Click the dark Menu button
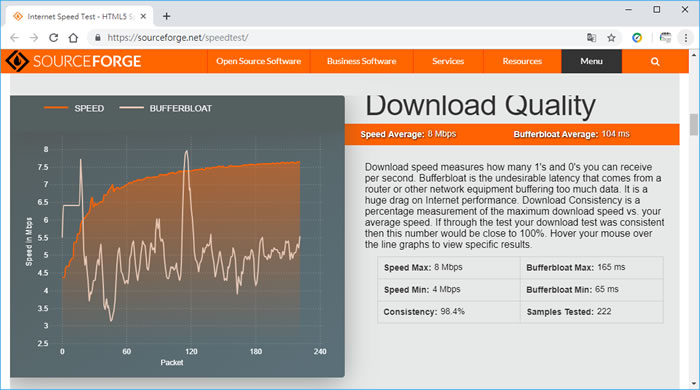This screenshot has width=700, height=390. (x=592, y=61)
